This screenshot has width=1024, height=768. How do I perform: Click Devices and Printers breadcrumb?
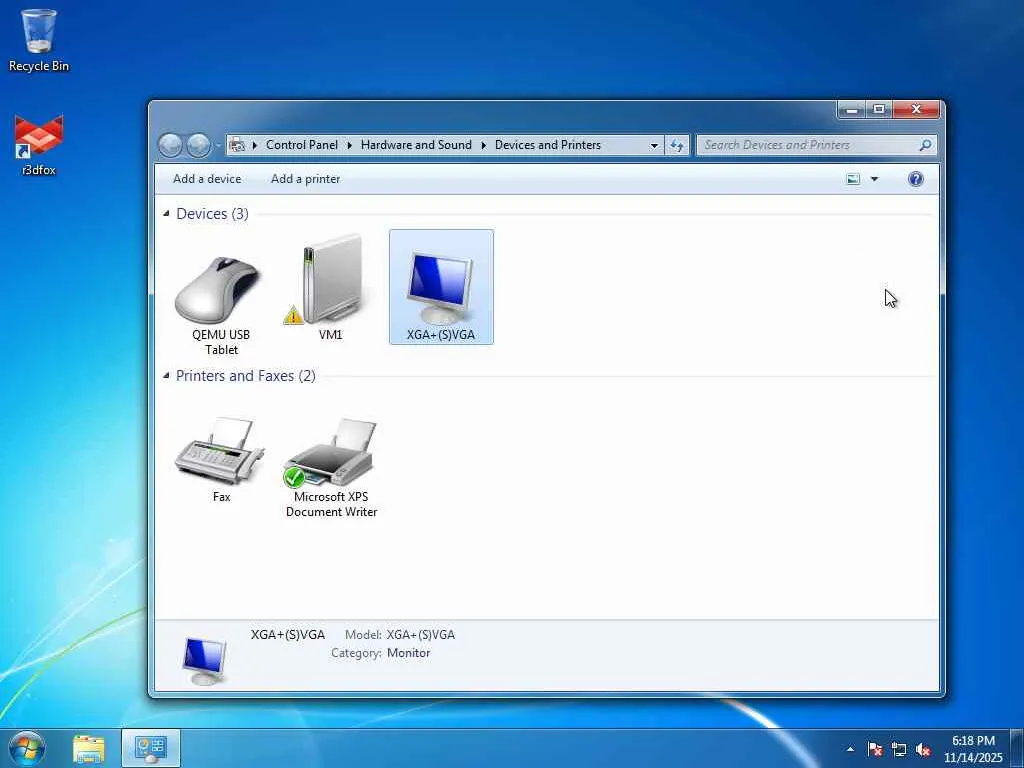[x=548, y=145]
